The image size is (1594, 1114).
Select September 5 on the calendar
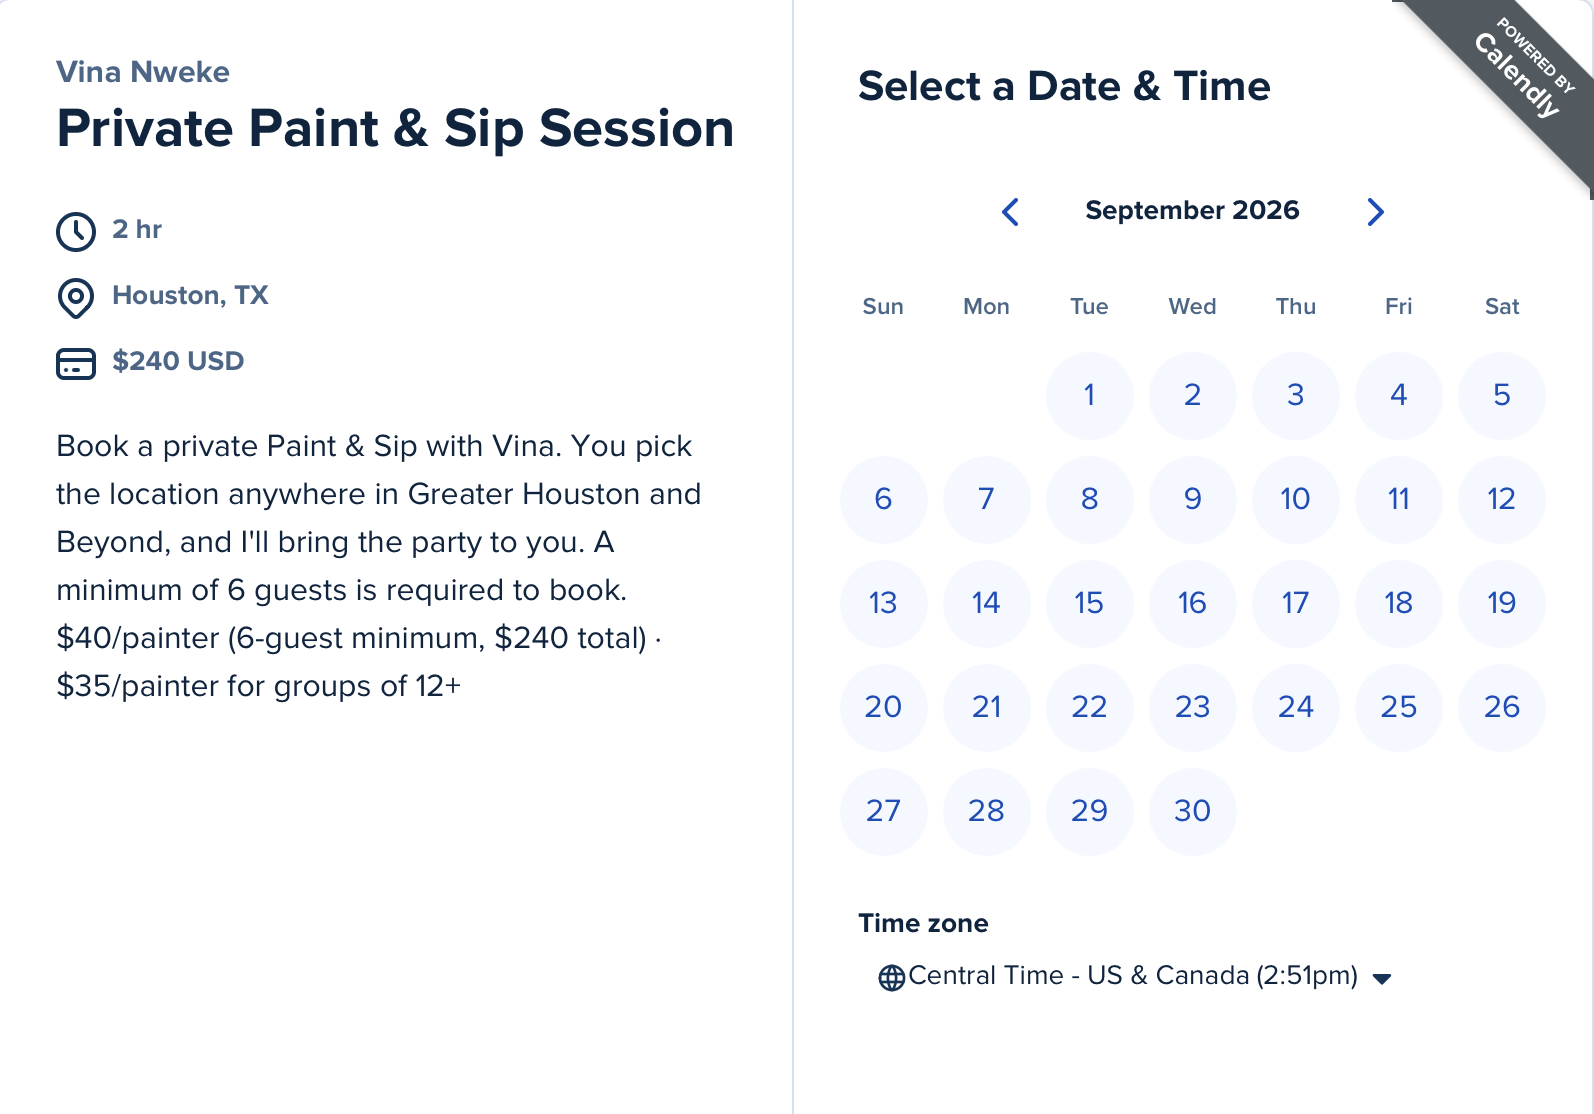pyautogui.click(x=1501, y=395)
